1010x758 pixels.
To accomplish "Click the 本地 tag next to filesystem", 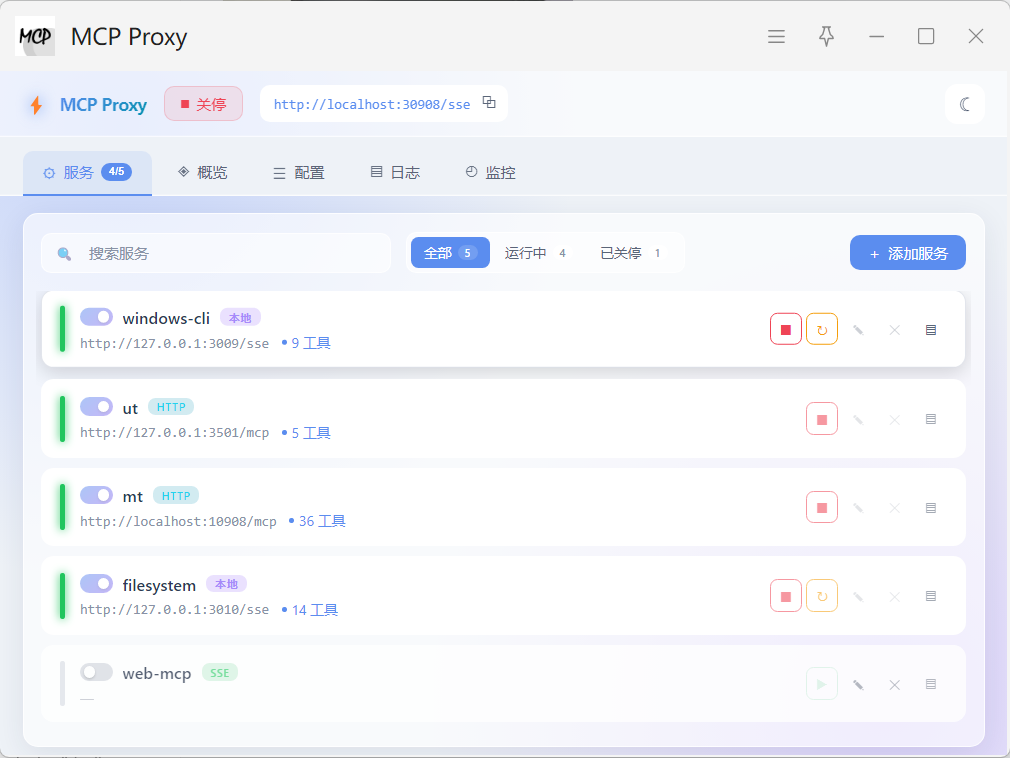I will pos(226,584).
